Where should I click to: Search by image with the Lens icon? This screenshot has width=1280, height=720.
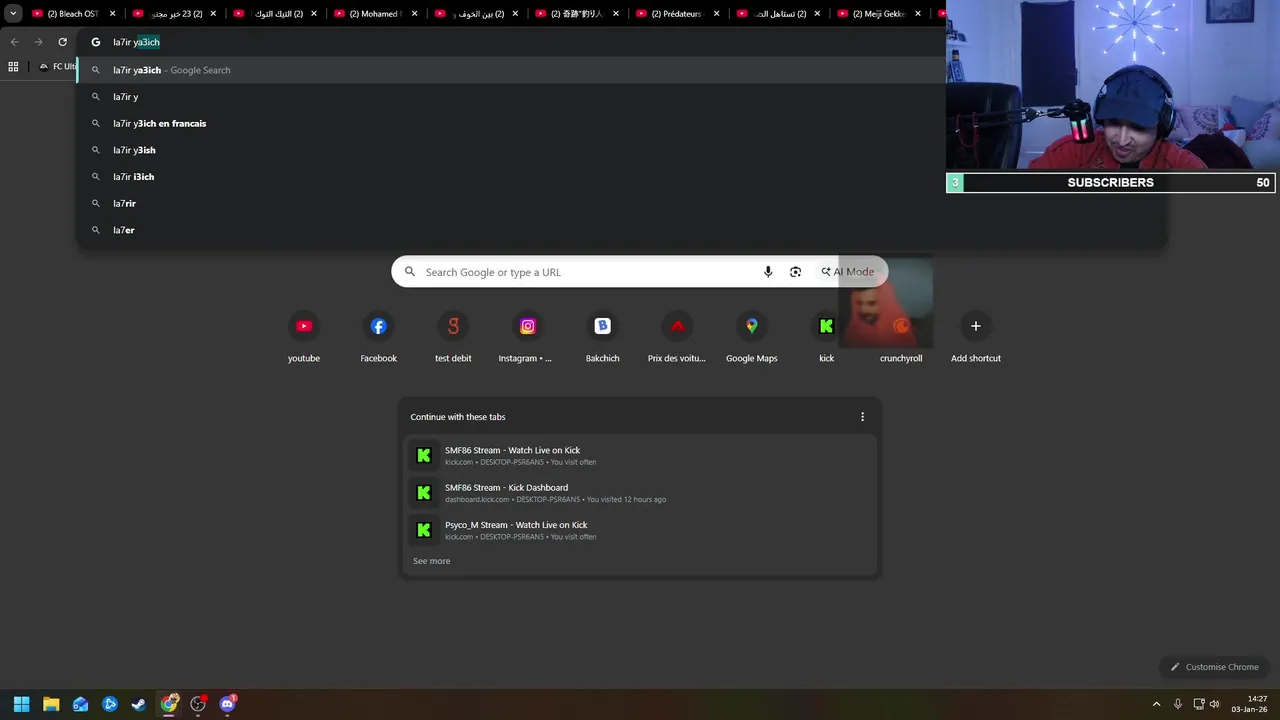[795, 272]
